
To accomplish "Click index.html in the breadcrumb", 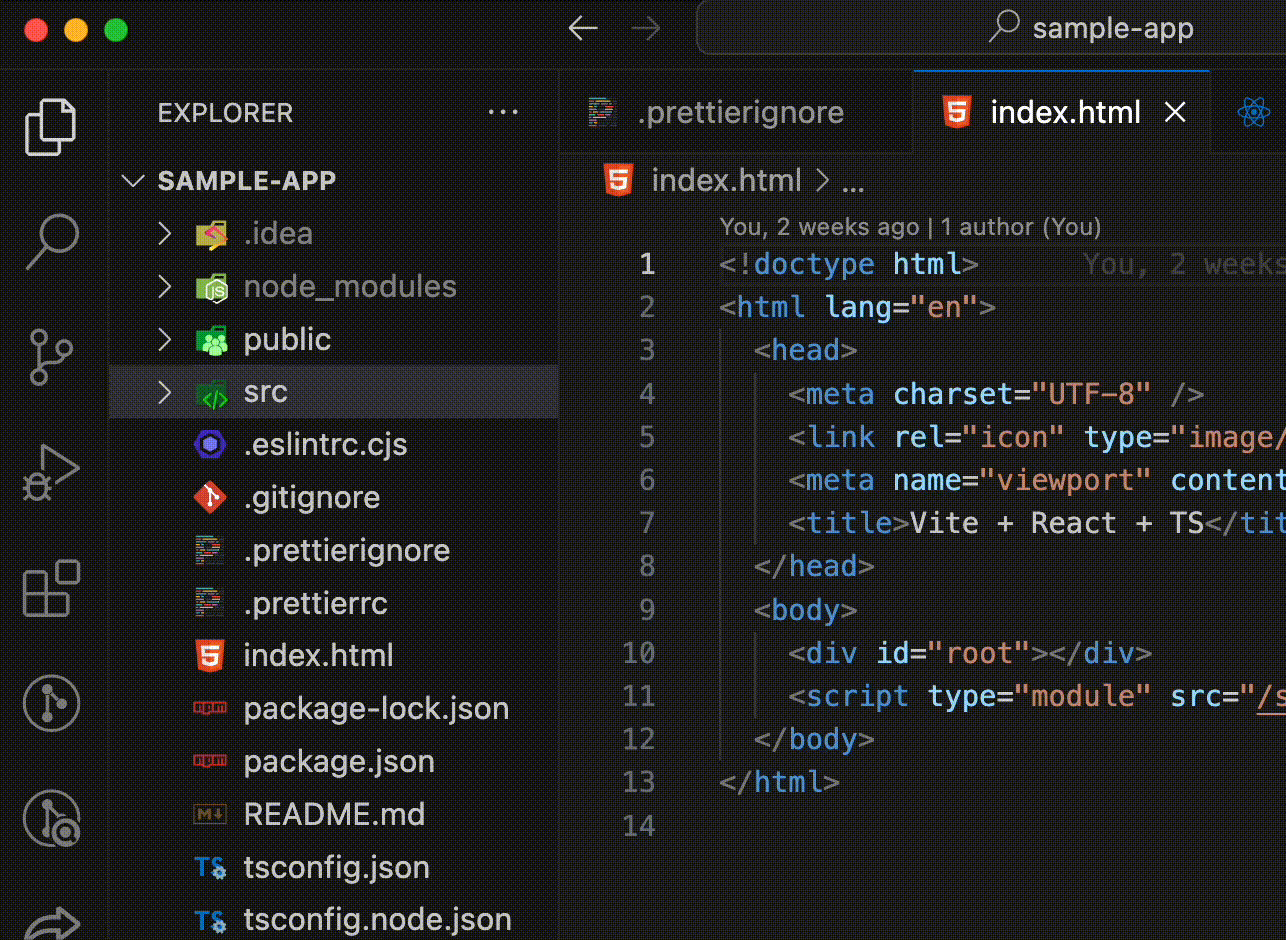I will click(x=726, y=181).
